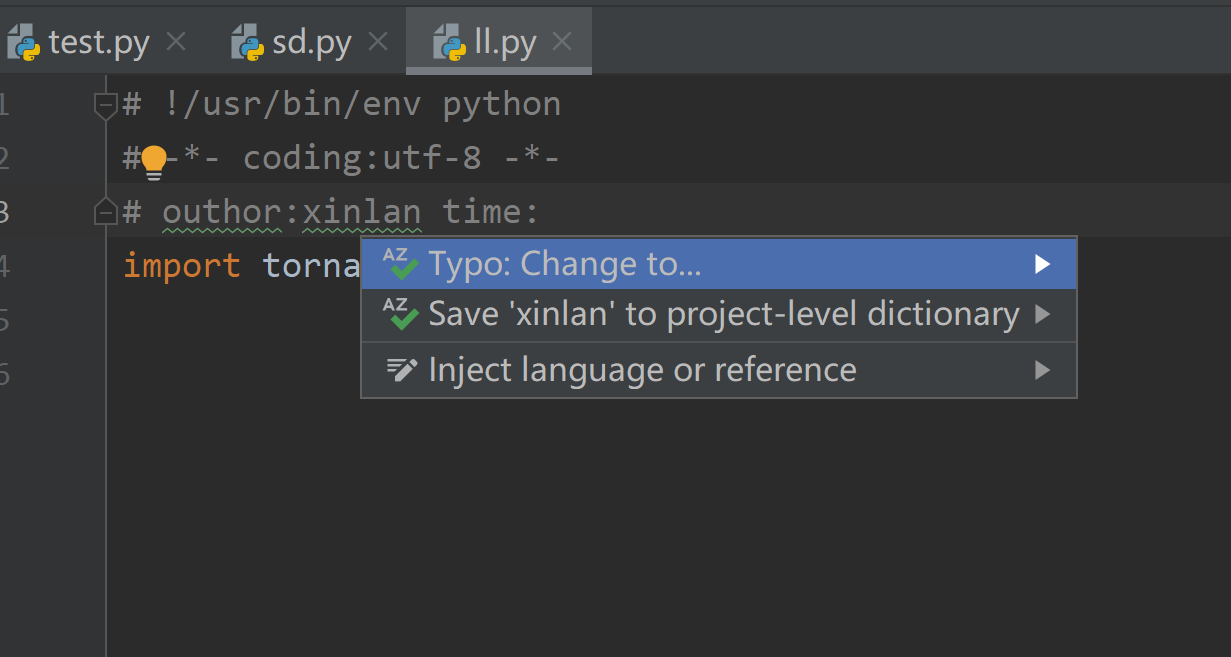The height and width of the screenshot is (657, 1231).
Task: Click the Python file icon on sd.py tab
Action: click(247, 43)
